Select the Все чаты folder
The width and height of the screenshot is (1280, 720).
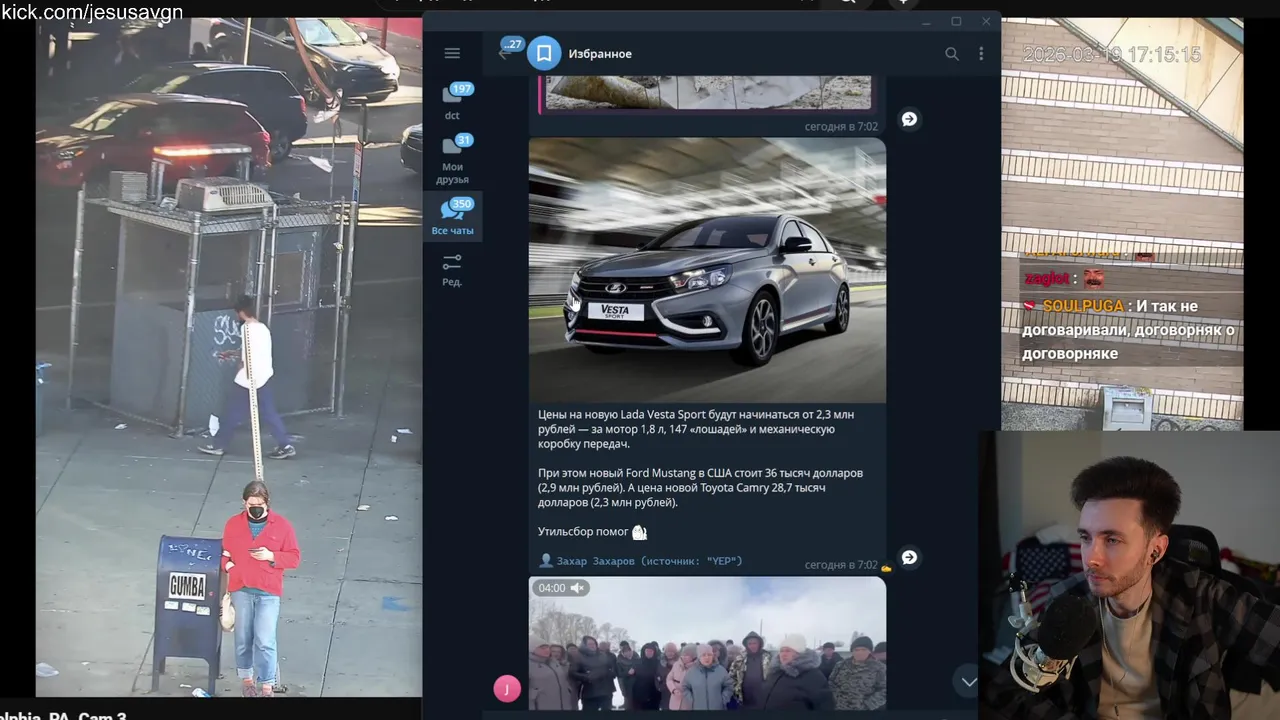pos(452,217)
